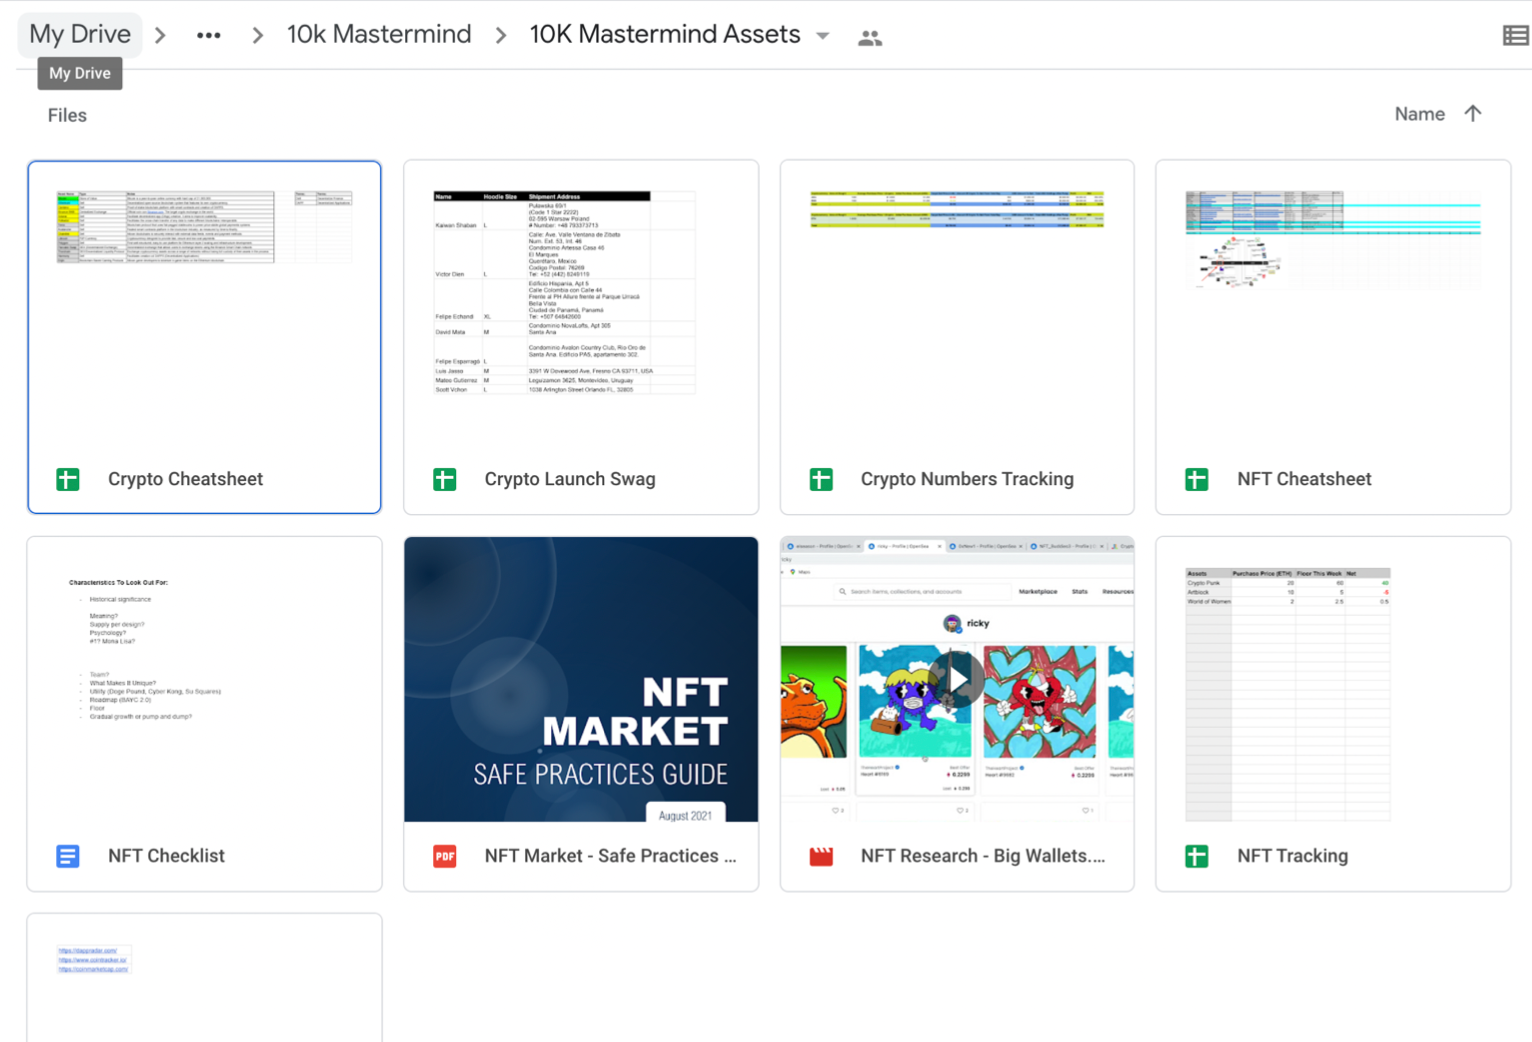Reverse sort direction with the arrow icon
This screenshot has height=1042, width=1532.
tap(1473, 114)
